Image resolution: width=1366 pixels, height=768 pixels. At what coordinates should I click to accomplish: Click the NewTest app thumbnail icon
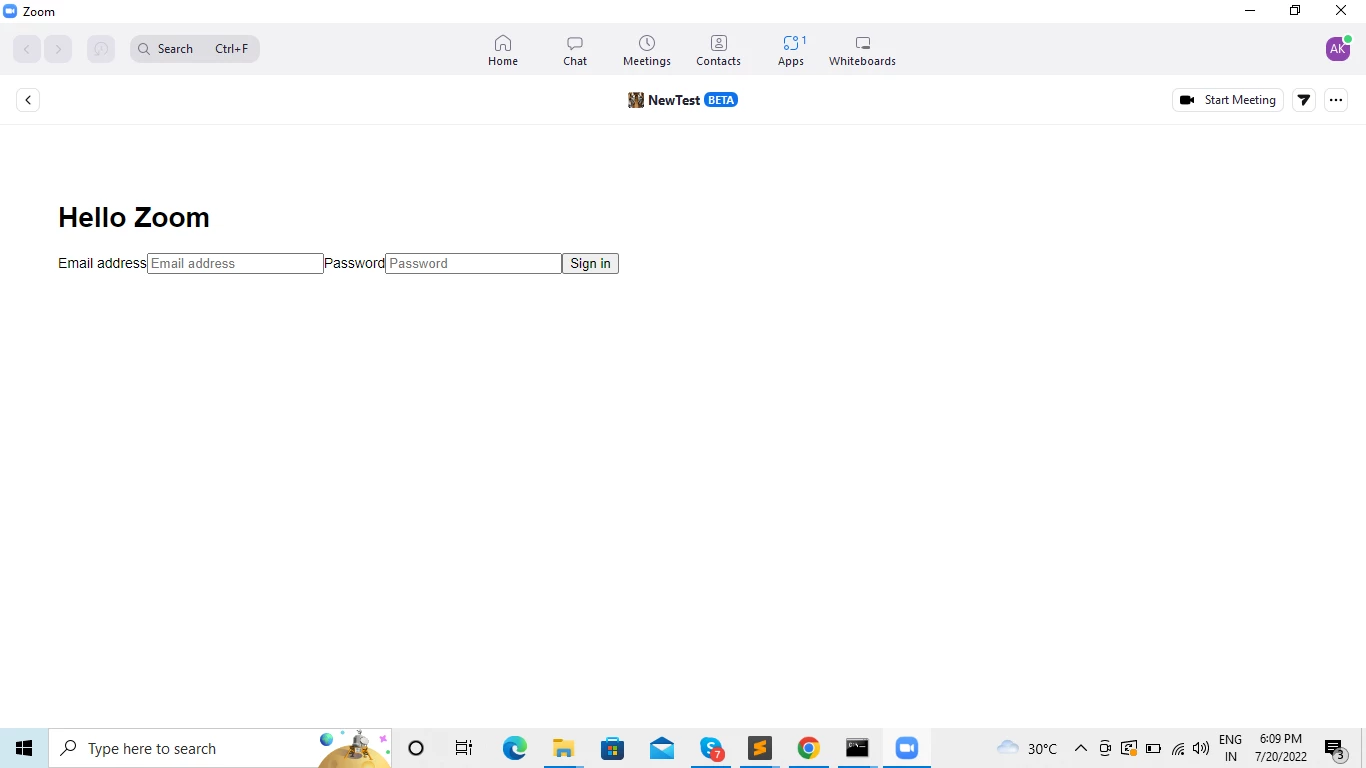(x=636, y=100)
